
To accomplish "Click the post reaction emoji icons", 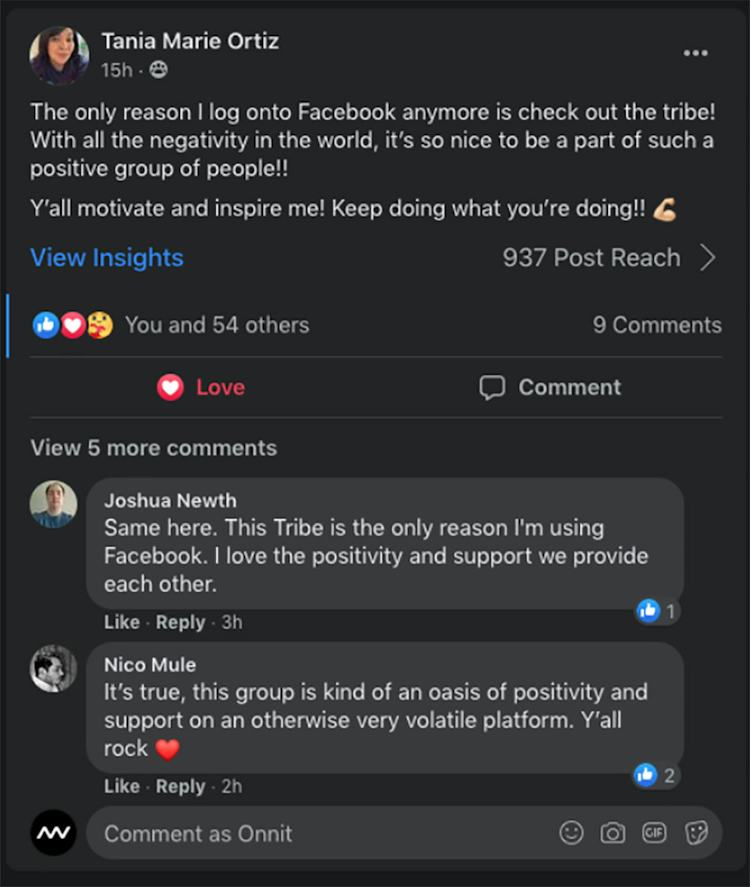I will pos(72,325).
